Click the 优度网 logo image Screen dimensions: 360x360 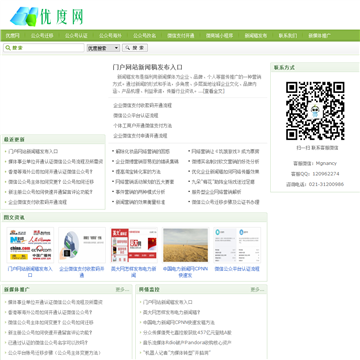pyautogui.click(x=47, y=17)
